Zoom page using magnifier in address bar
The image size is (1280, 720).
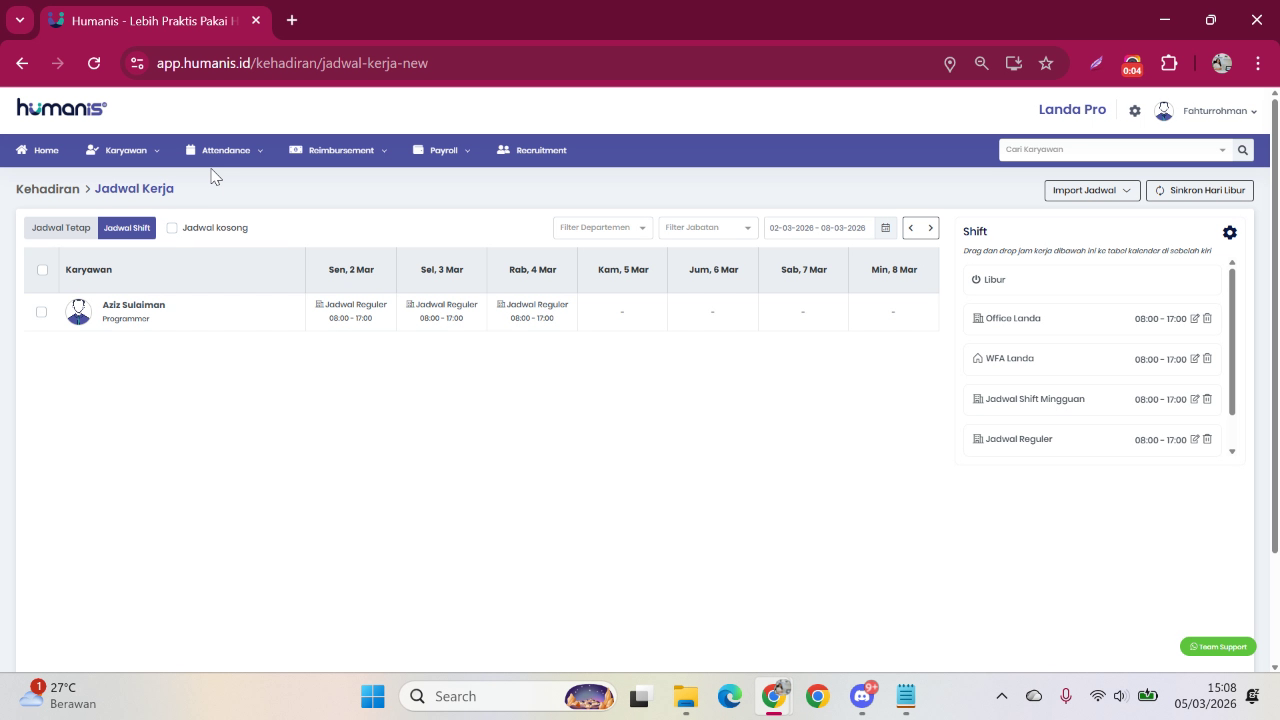982,63
